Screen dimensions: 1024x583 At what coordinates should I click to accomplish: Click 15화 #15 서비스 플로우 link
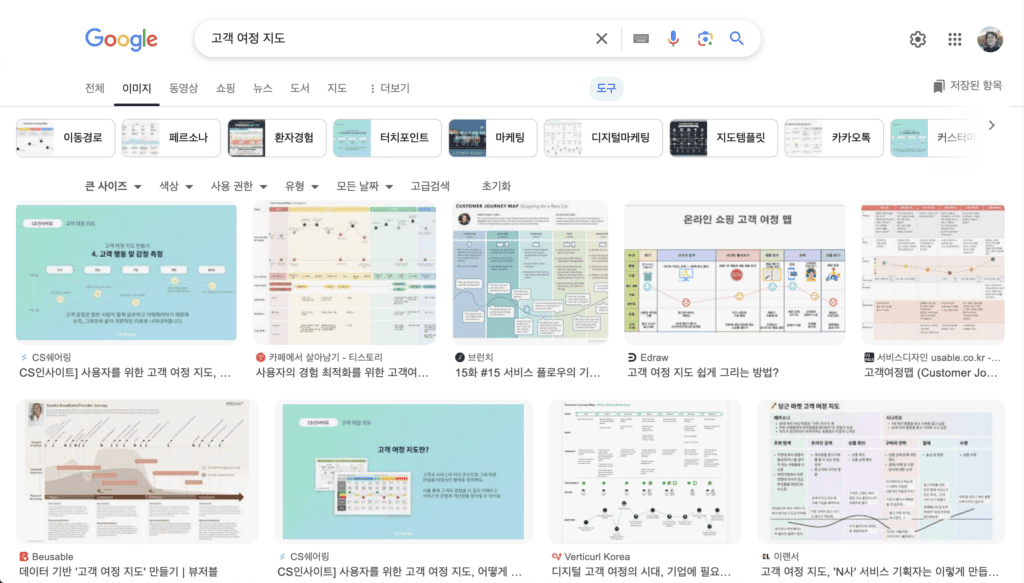(x=527, y=373)
